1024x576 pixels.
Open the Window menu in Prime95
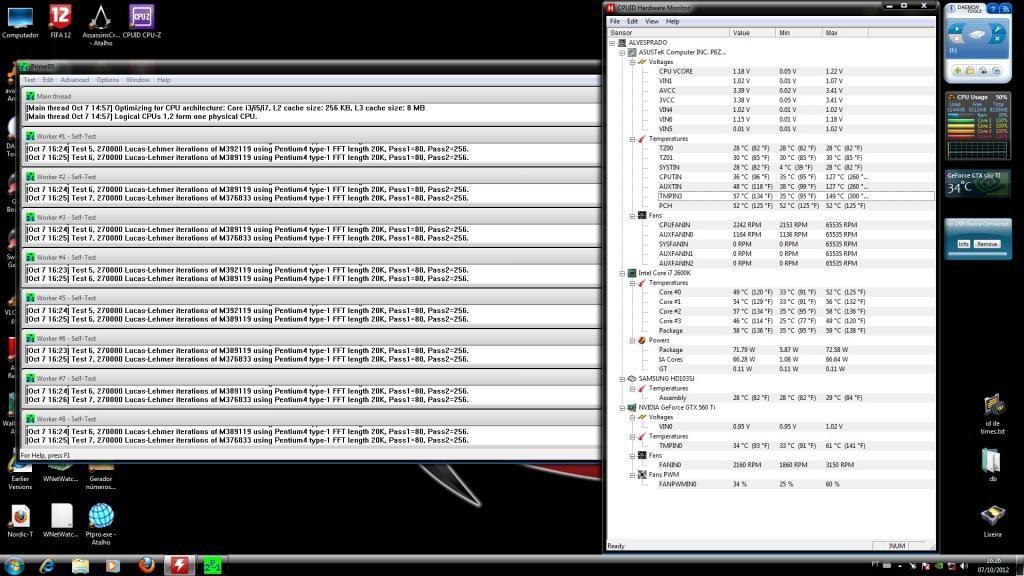coord(138,80)
